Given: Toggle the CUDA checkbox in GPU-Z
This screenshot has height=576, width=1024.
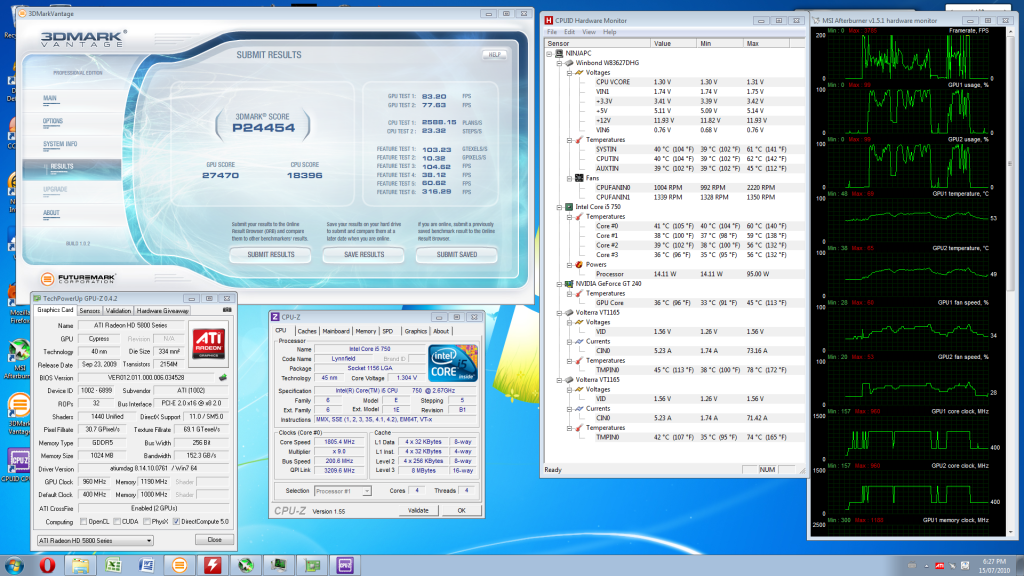Looking at the screenshot, I should tap(117, 521).
